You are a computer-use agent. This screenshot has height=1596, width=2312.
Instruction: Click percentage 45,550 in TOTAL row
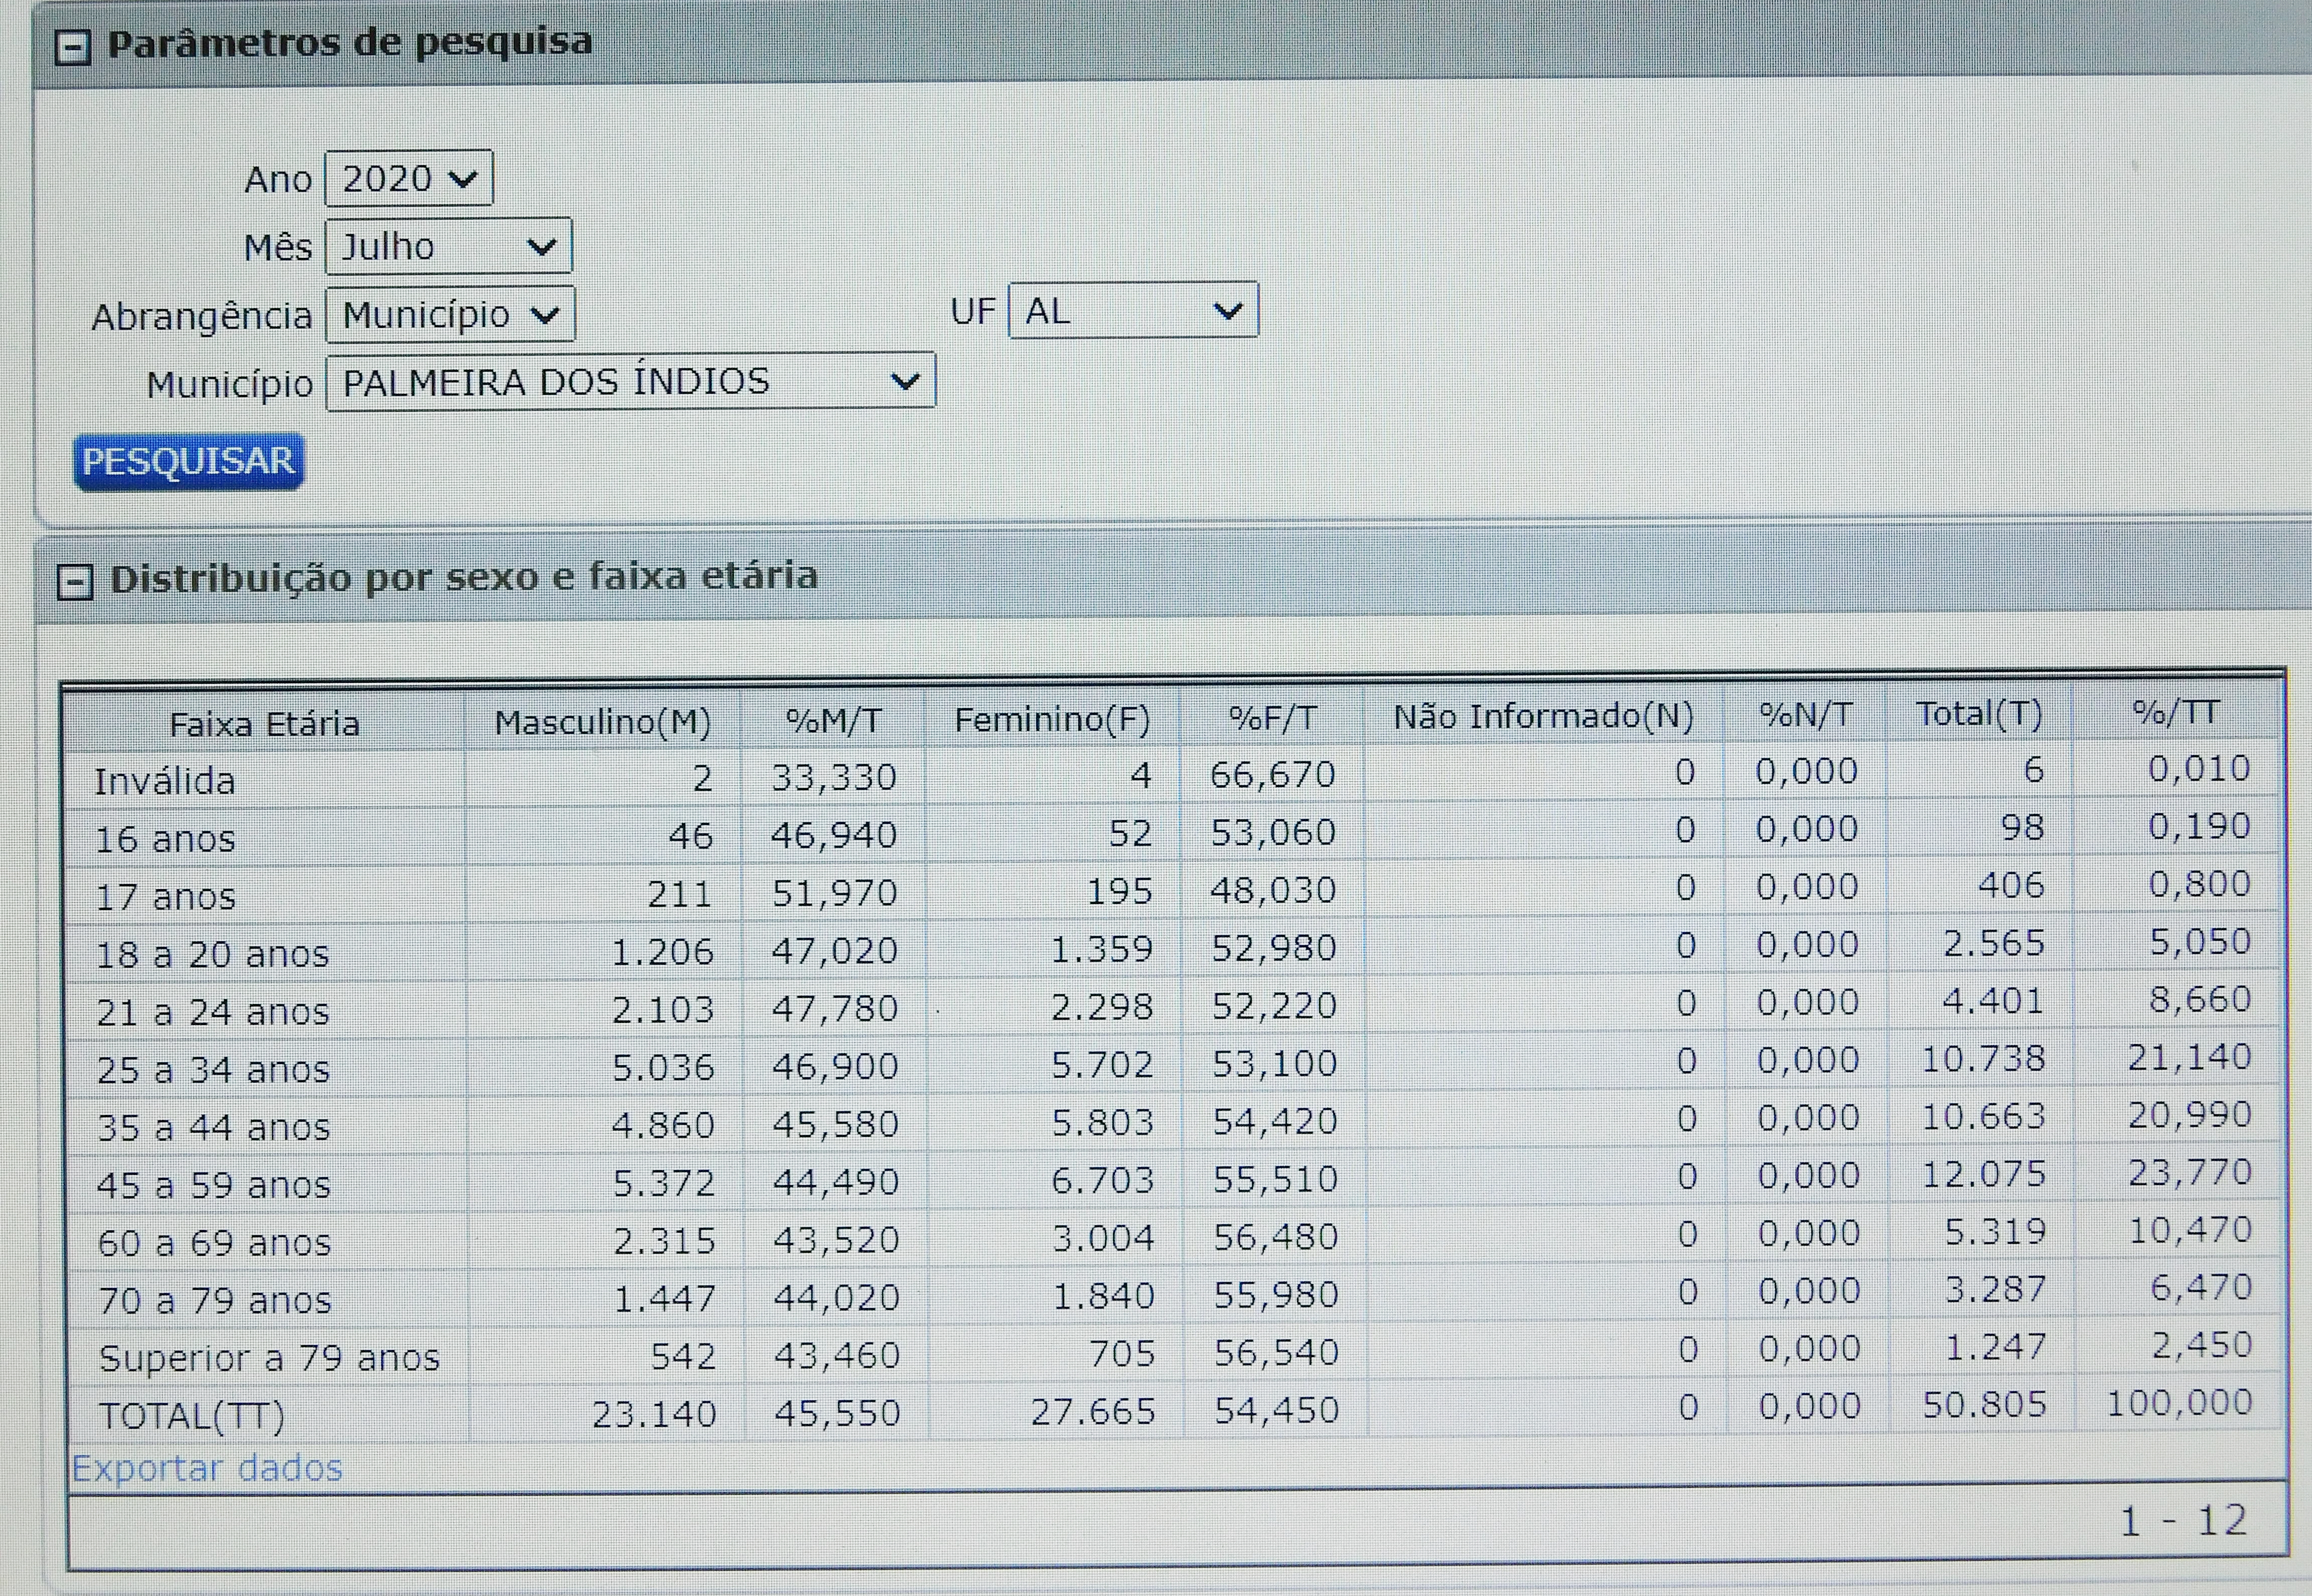click(837, 1413)
